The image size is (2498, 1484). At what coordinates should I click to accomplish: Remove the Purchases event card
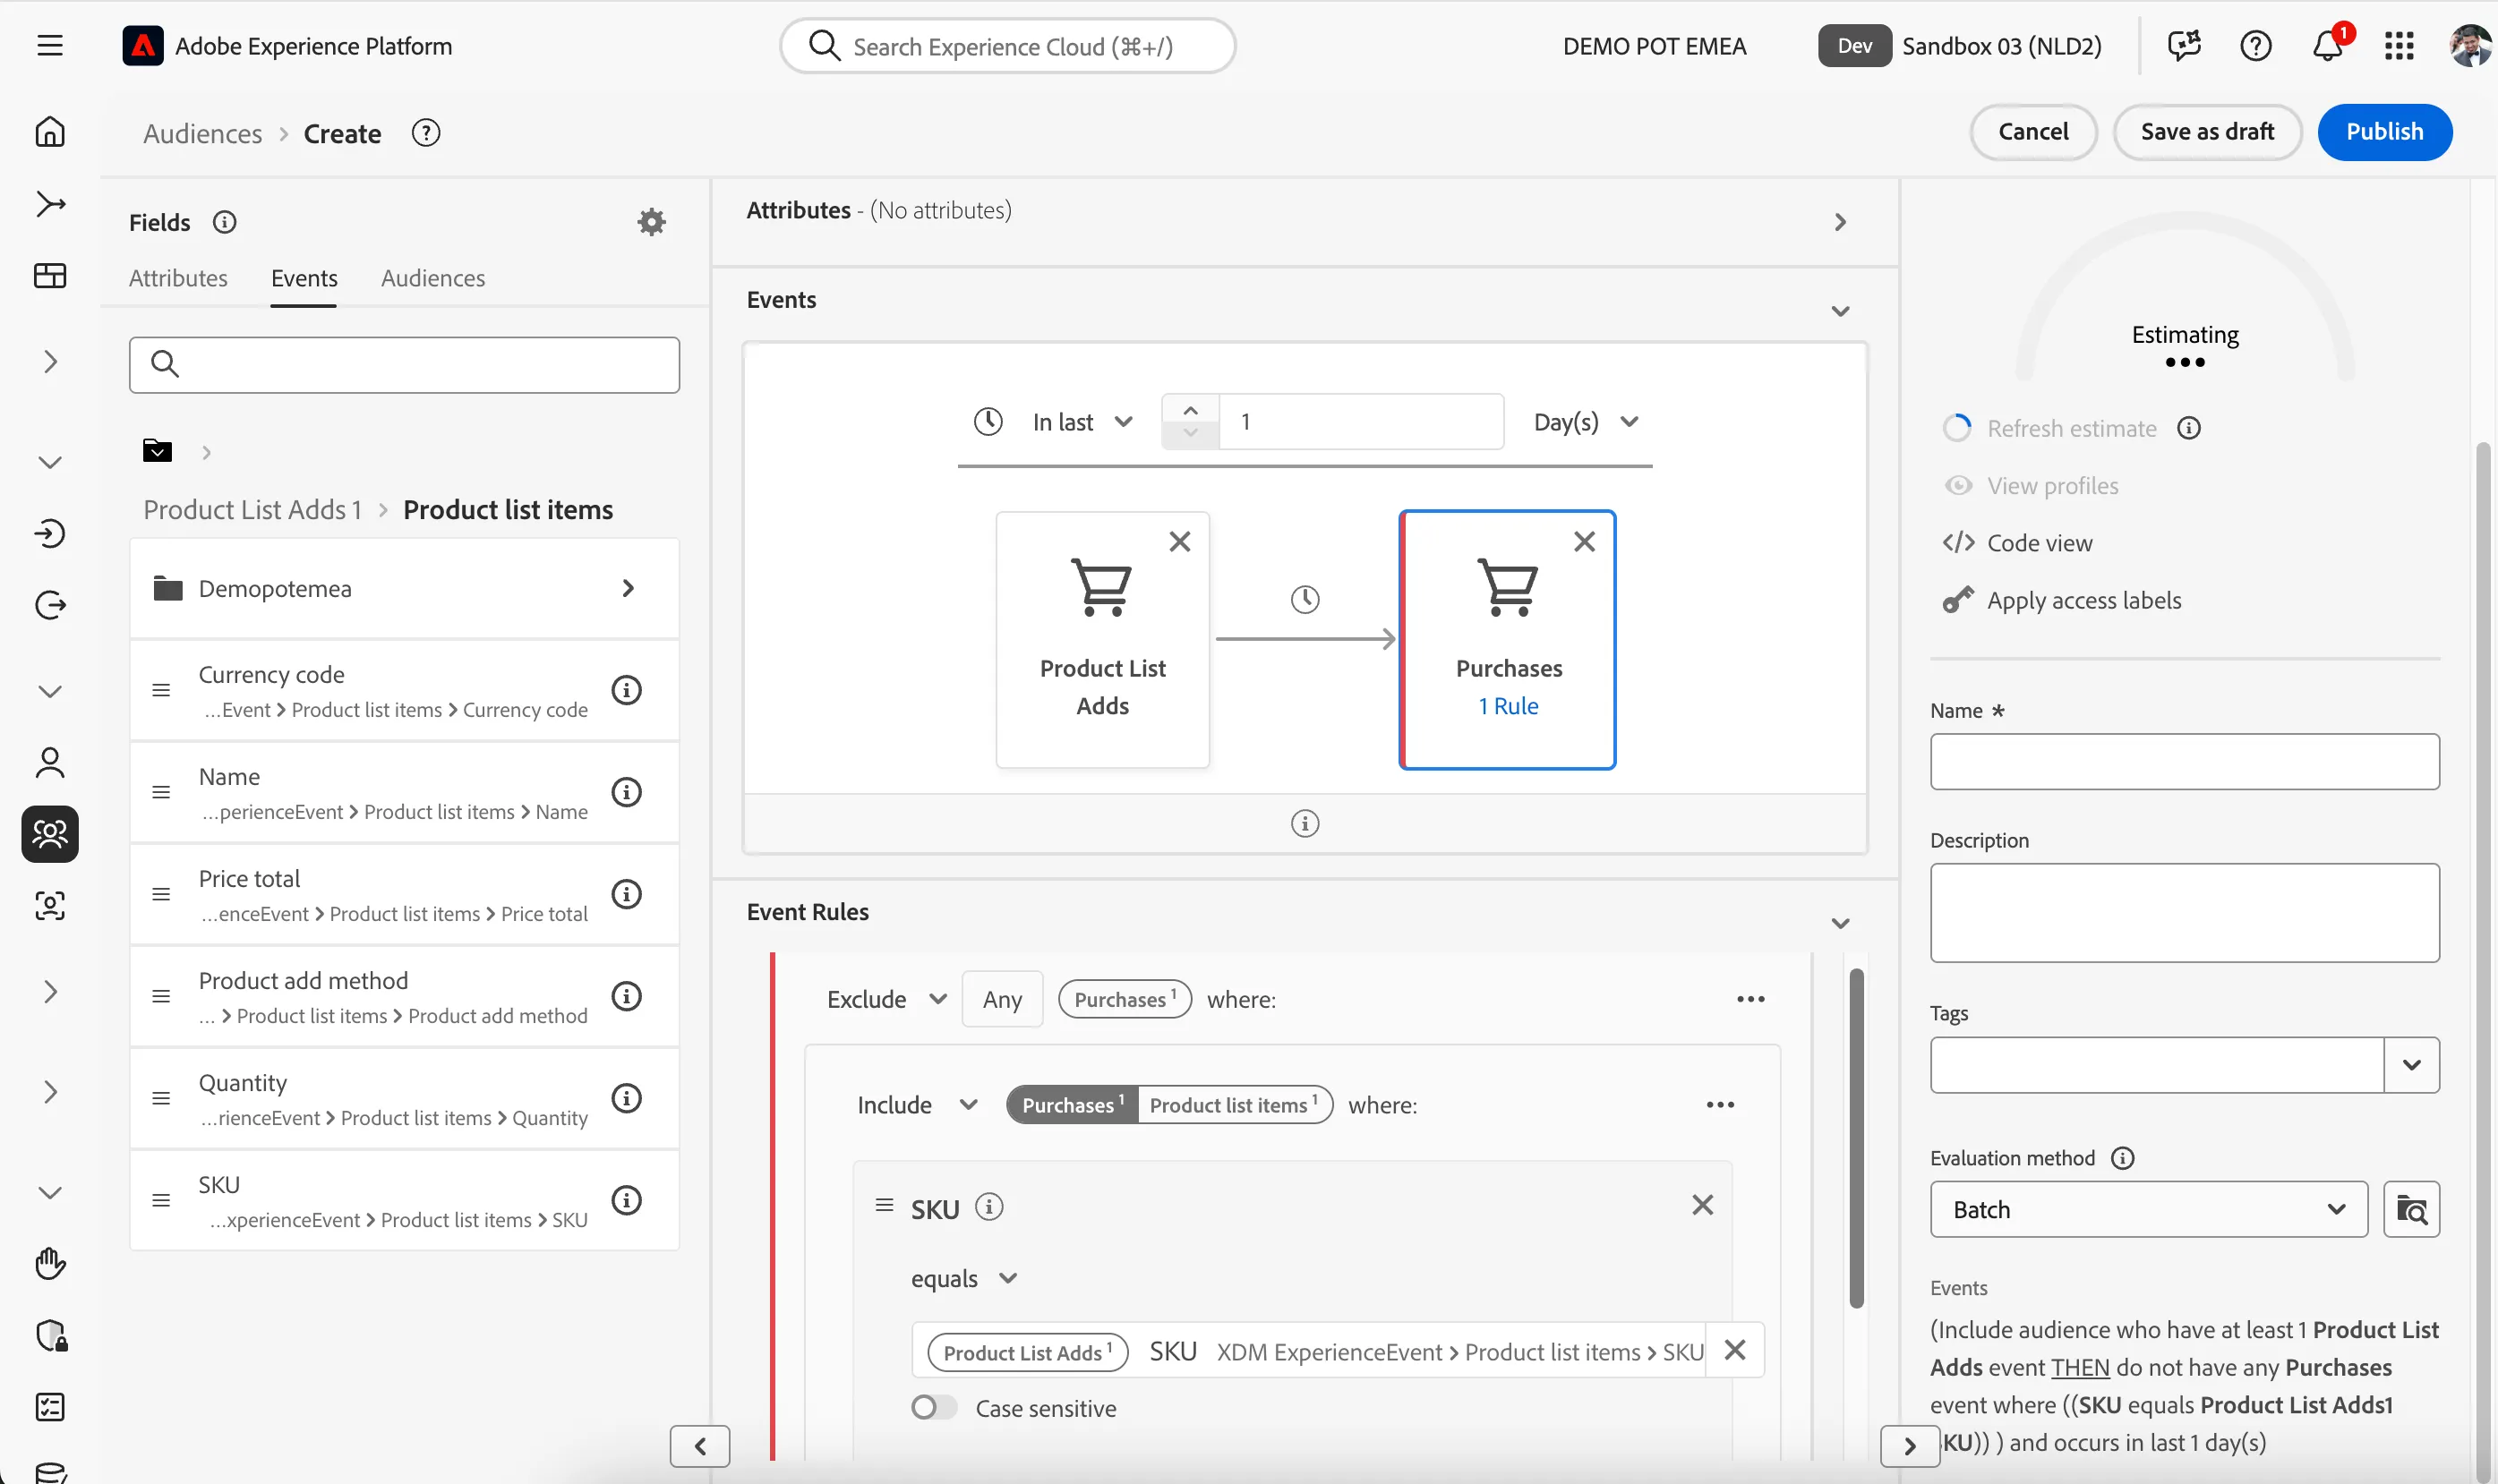[x=1584, y=542]
